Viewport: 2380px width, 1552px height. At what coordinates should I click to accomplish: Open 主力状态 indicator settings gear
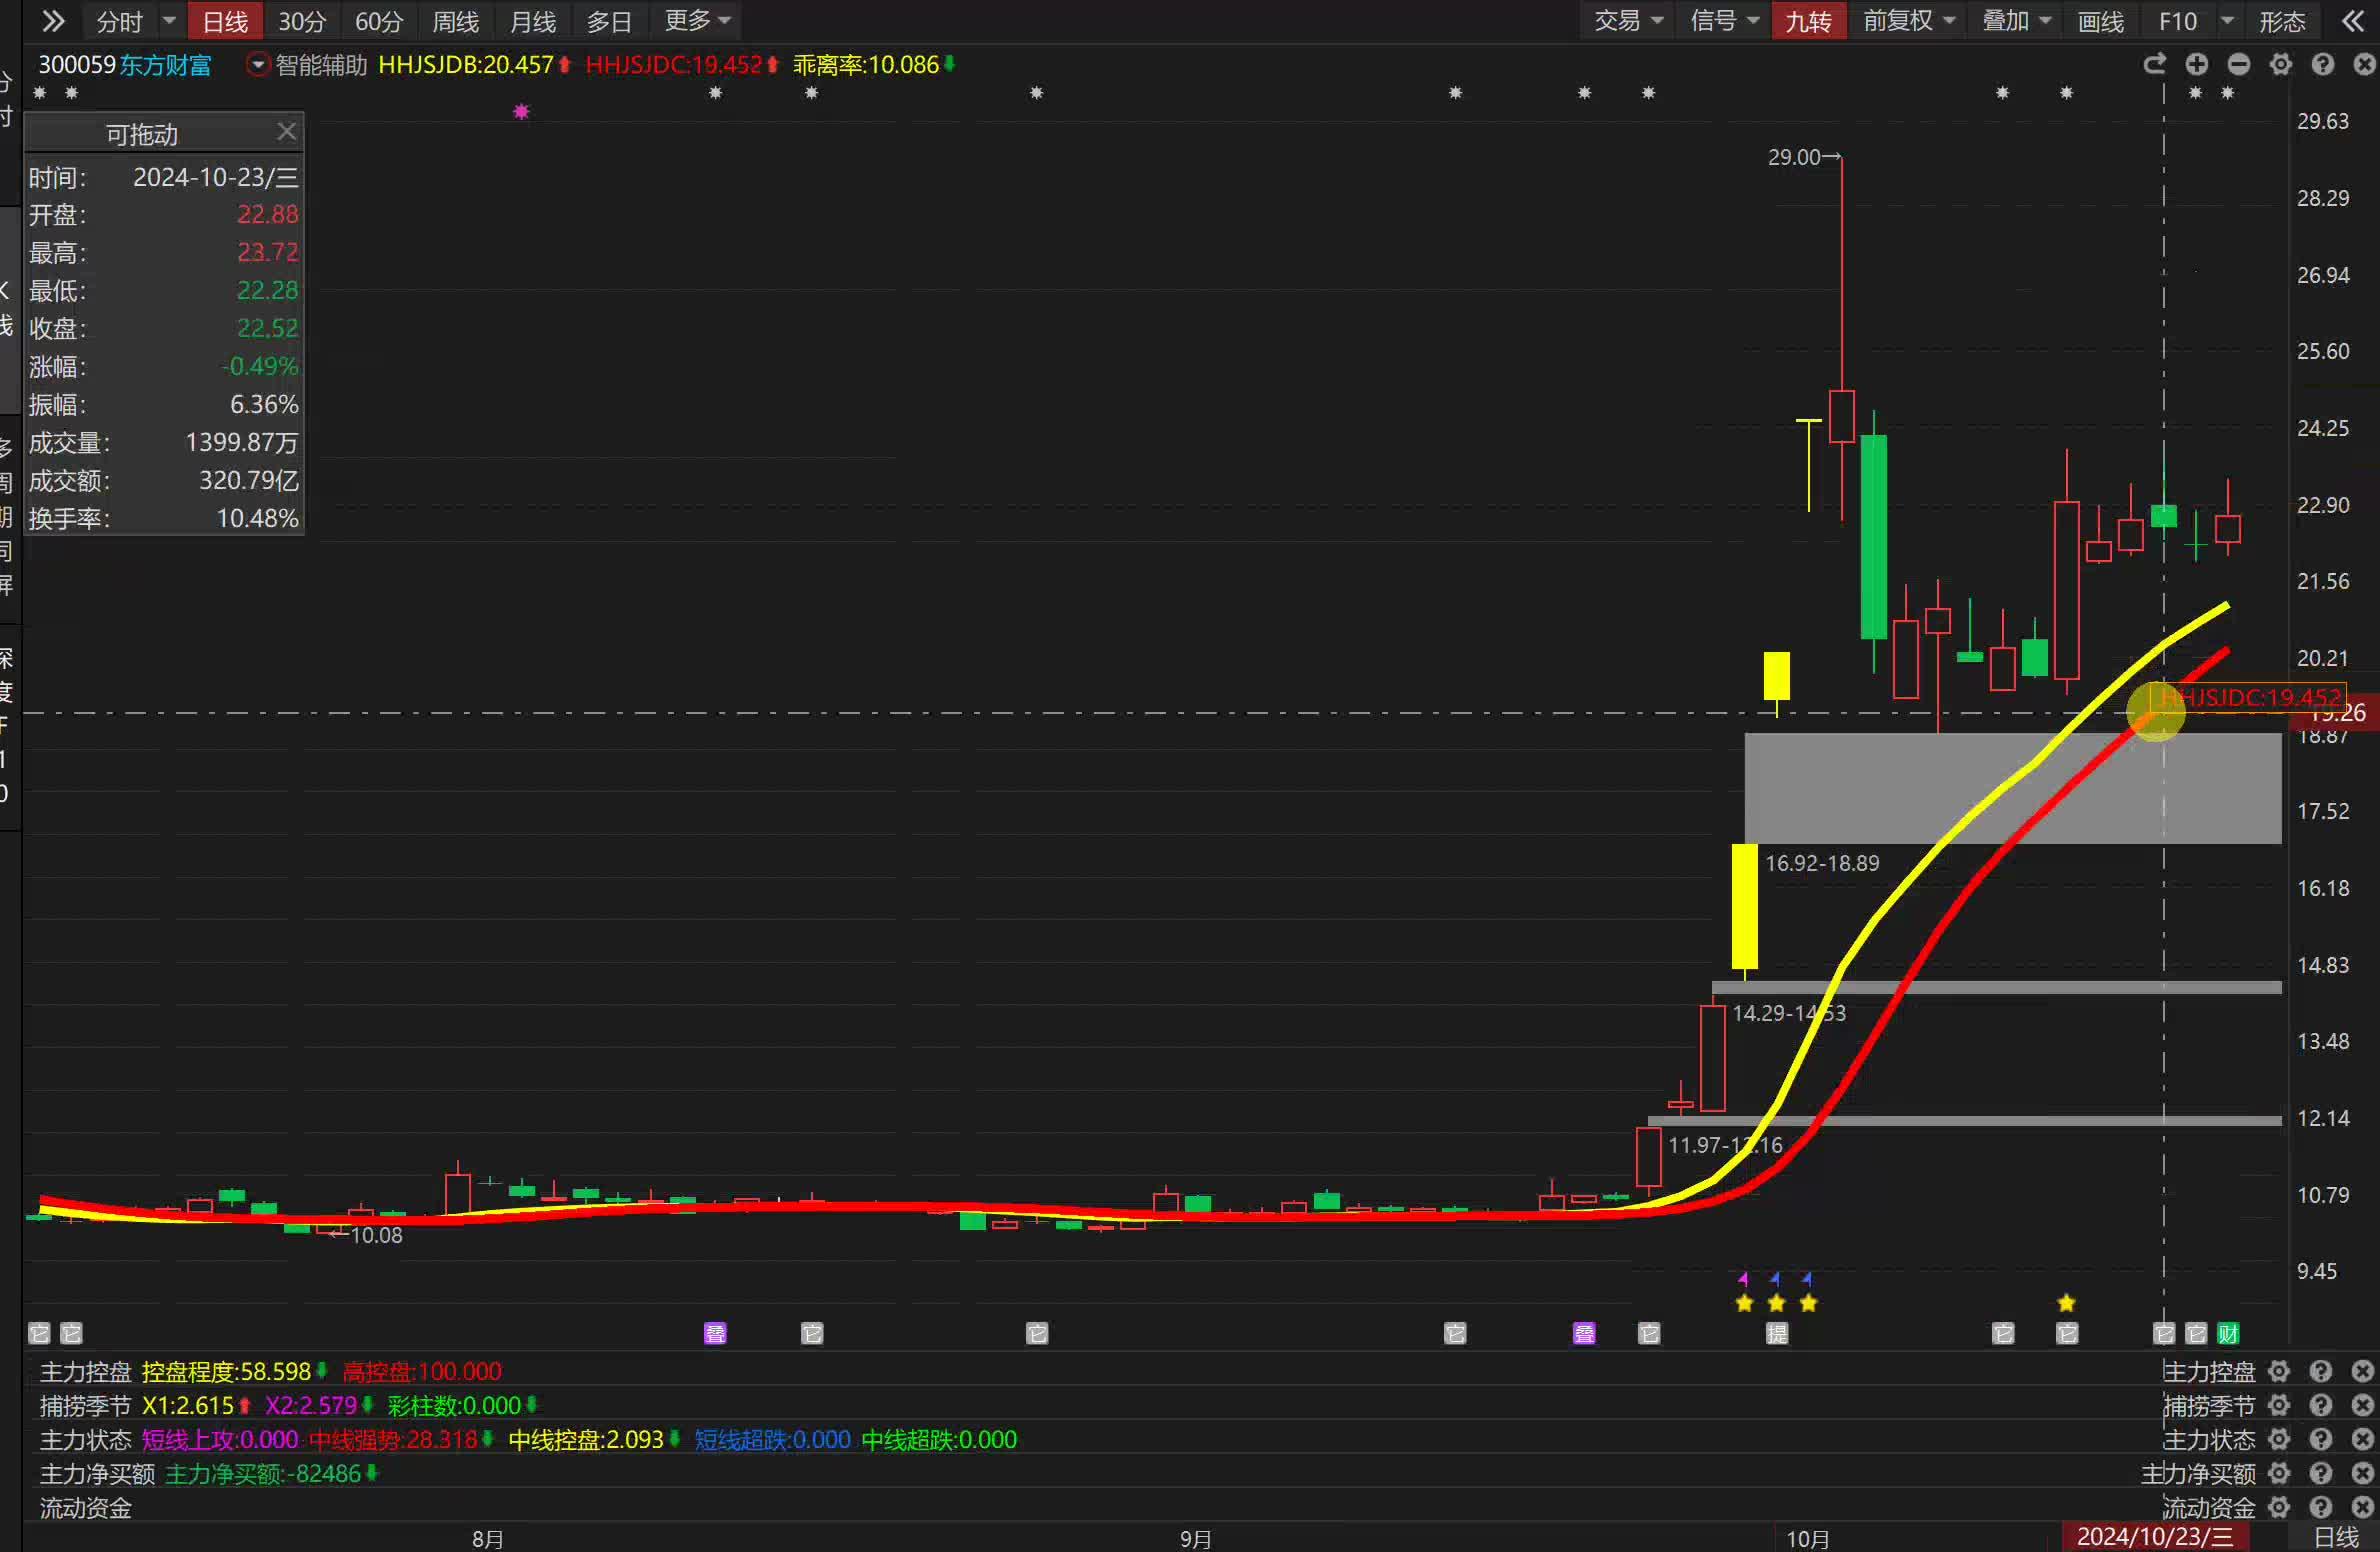(x=2279, y=1439)
